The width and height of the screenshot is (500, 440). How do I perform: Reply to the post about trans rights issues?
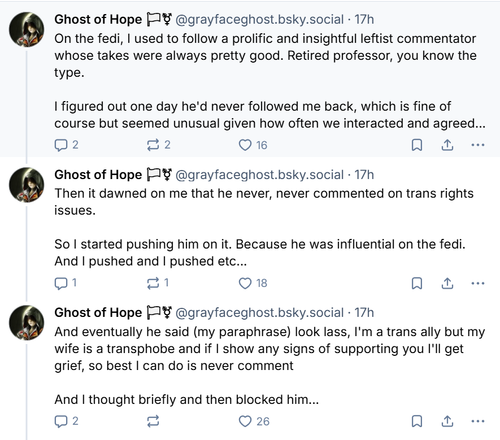point(66,283)
